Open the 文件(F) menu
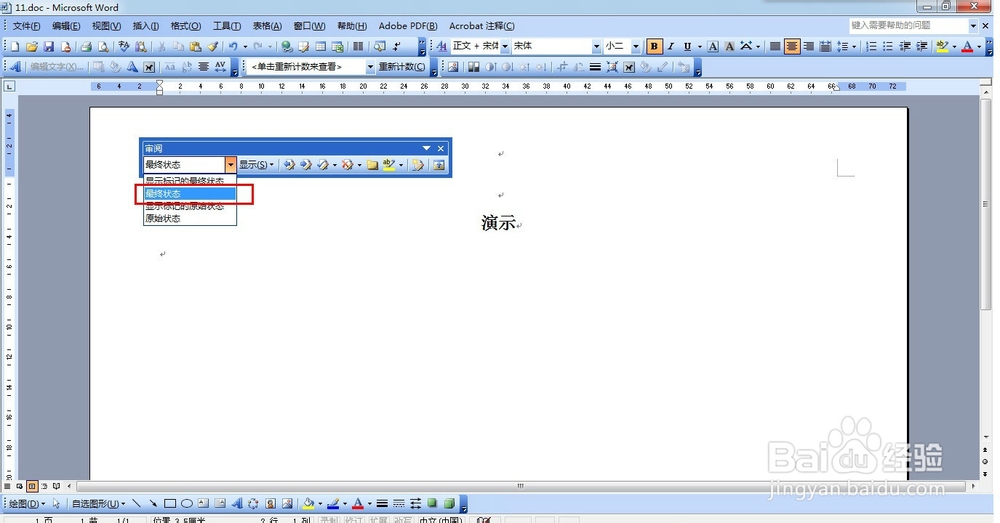 coord(26,26)
